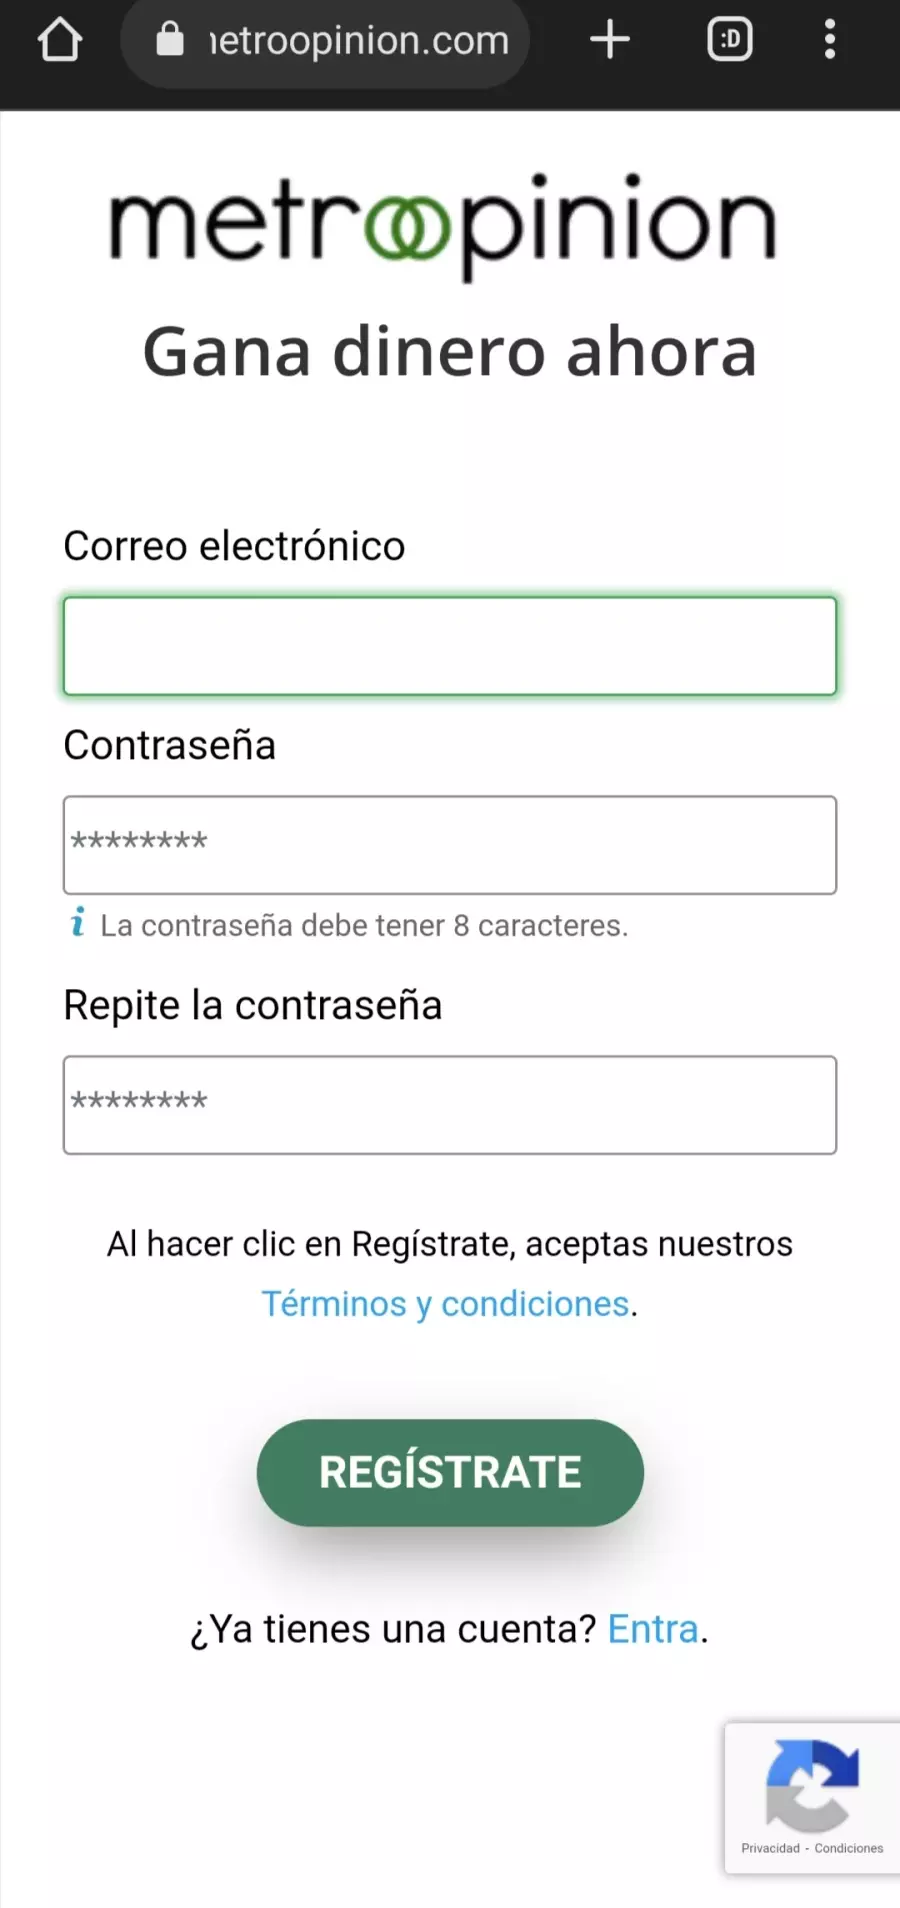Open a new tab with plus icon
This screenshot has height=1908, width=900.
pyautogui.click(x=610, y=40)
